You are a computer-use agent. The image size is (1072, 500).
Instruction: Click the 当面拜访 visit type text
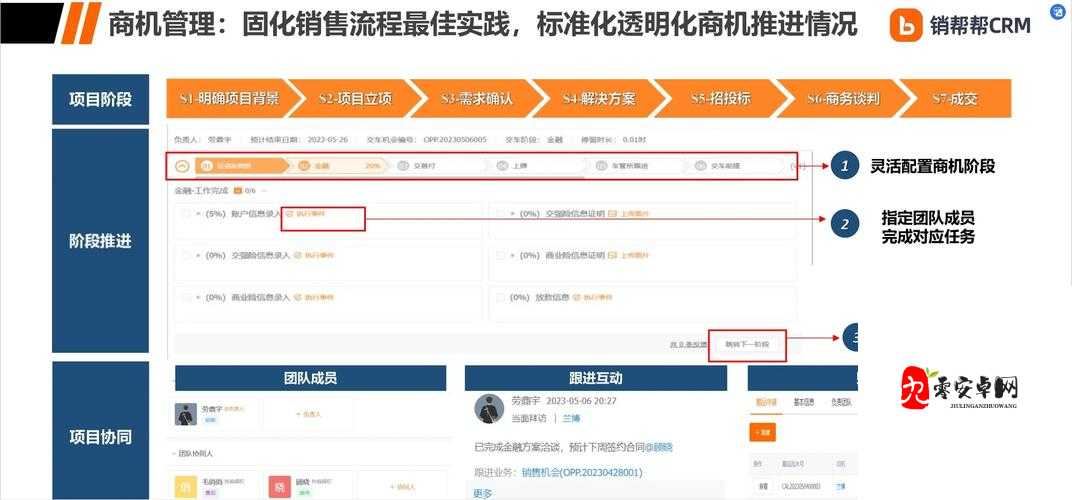[x=529, y=418]
